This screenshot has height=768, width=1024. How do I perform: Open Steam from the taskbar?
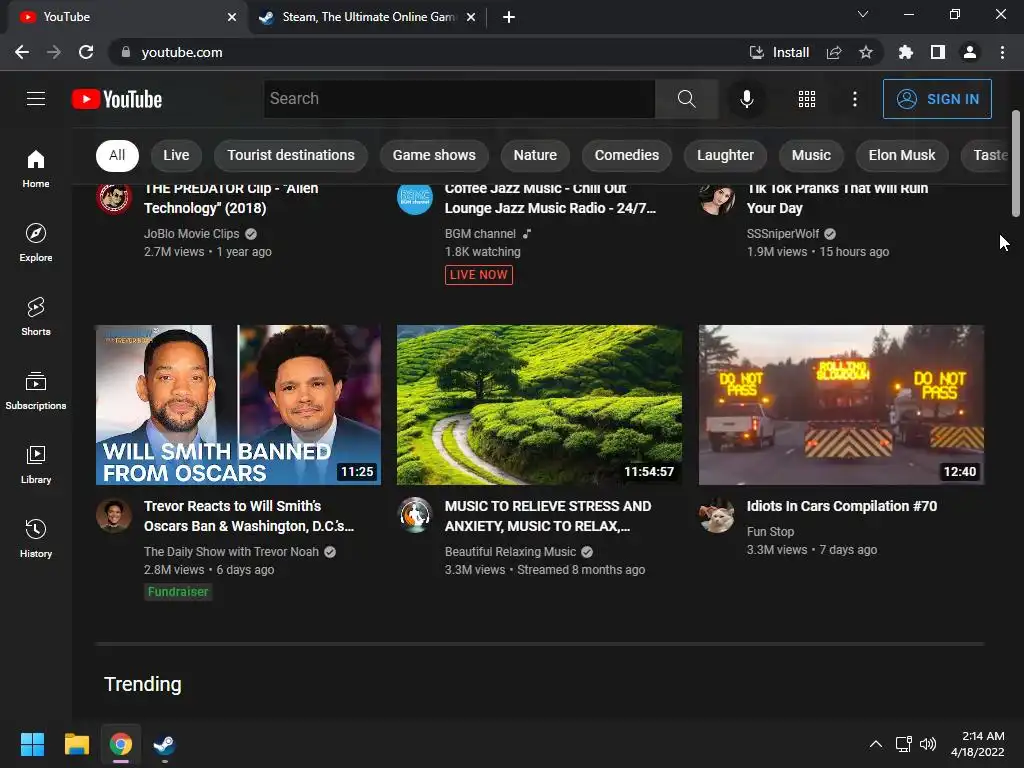click(164, 744)
